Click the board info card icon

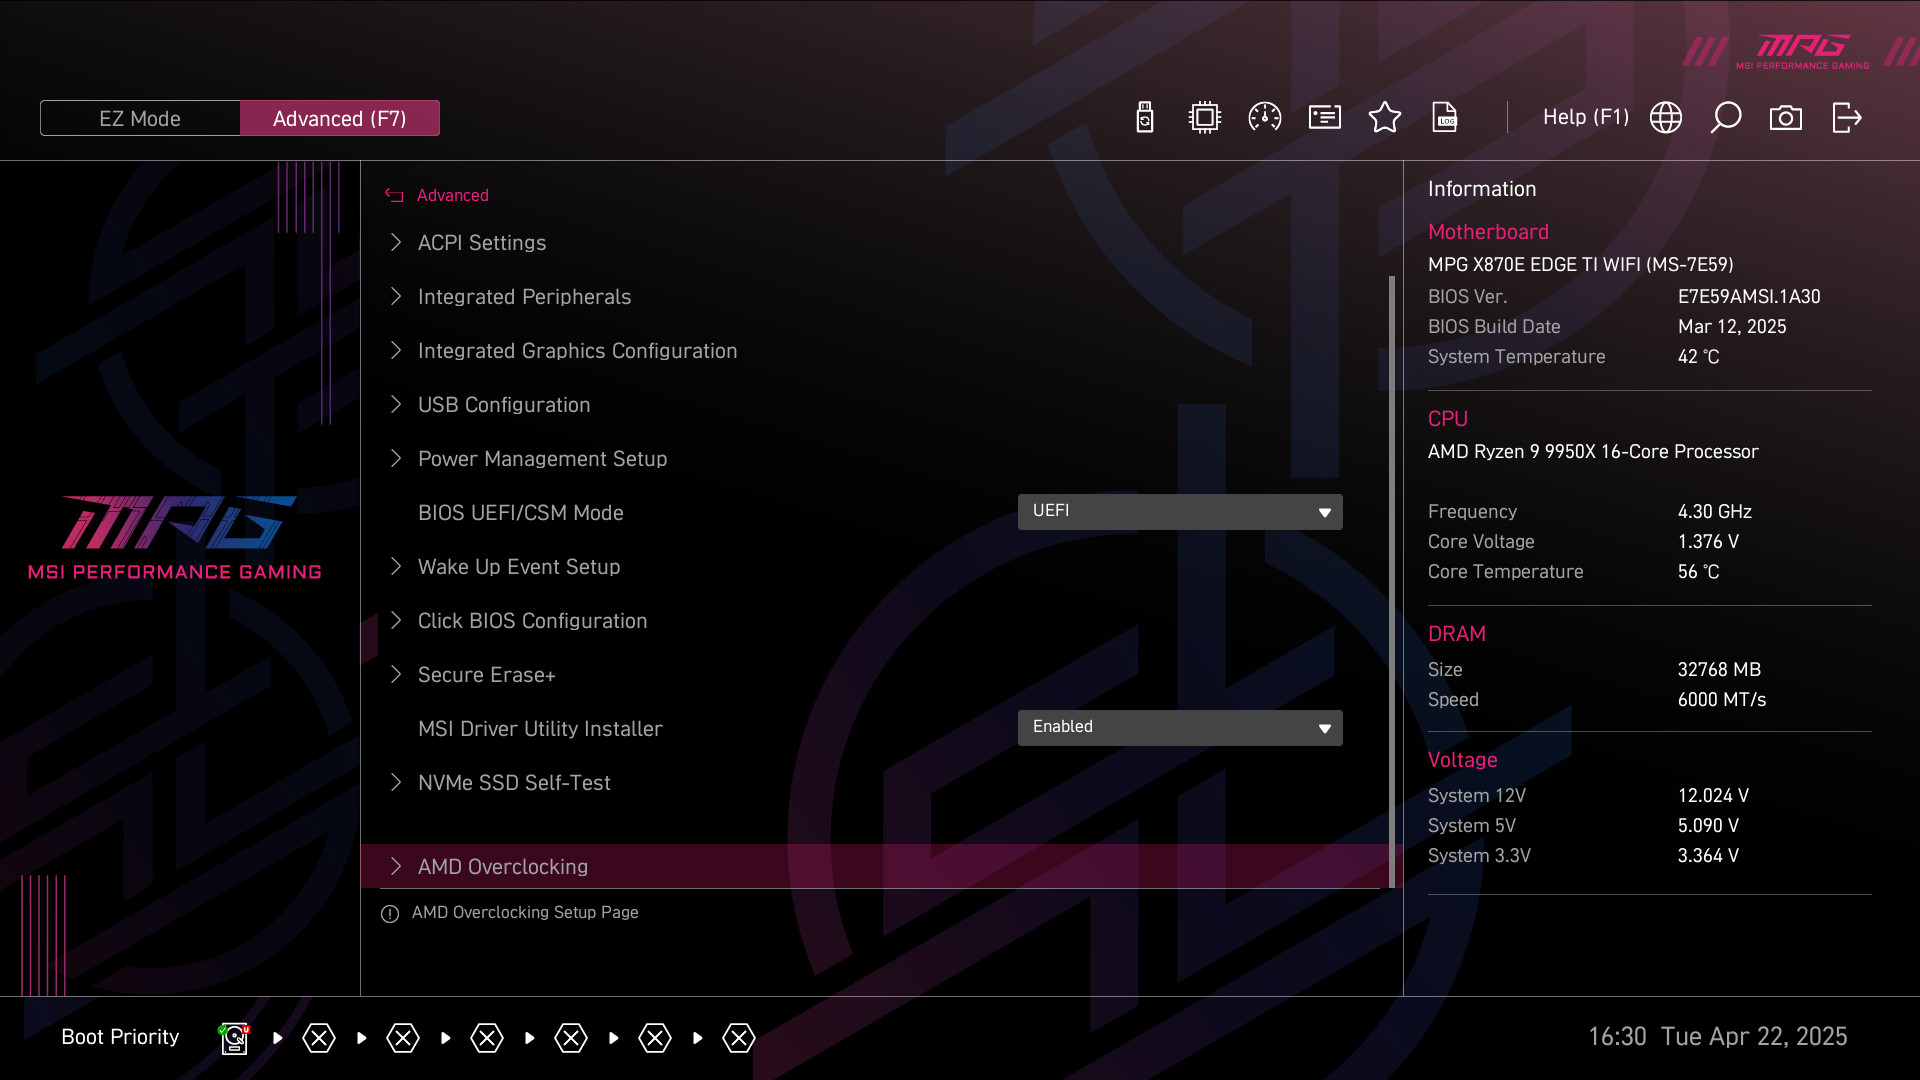(x=1325, y=118)
